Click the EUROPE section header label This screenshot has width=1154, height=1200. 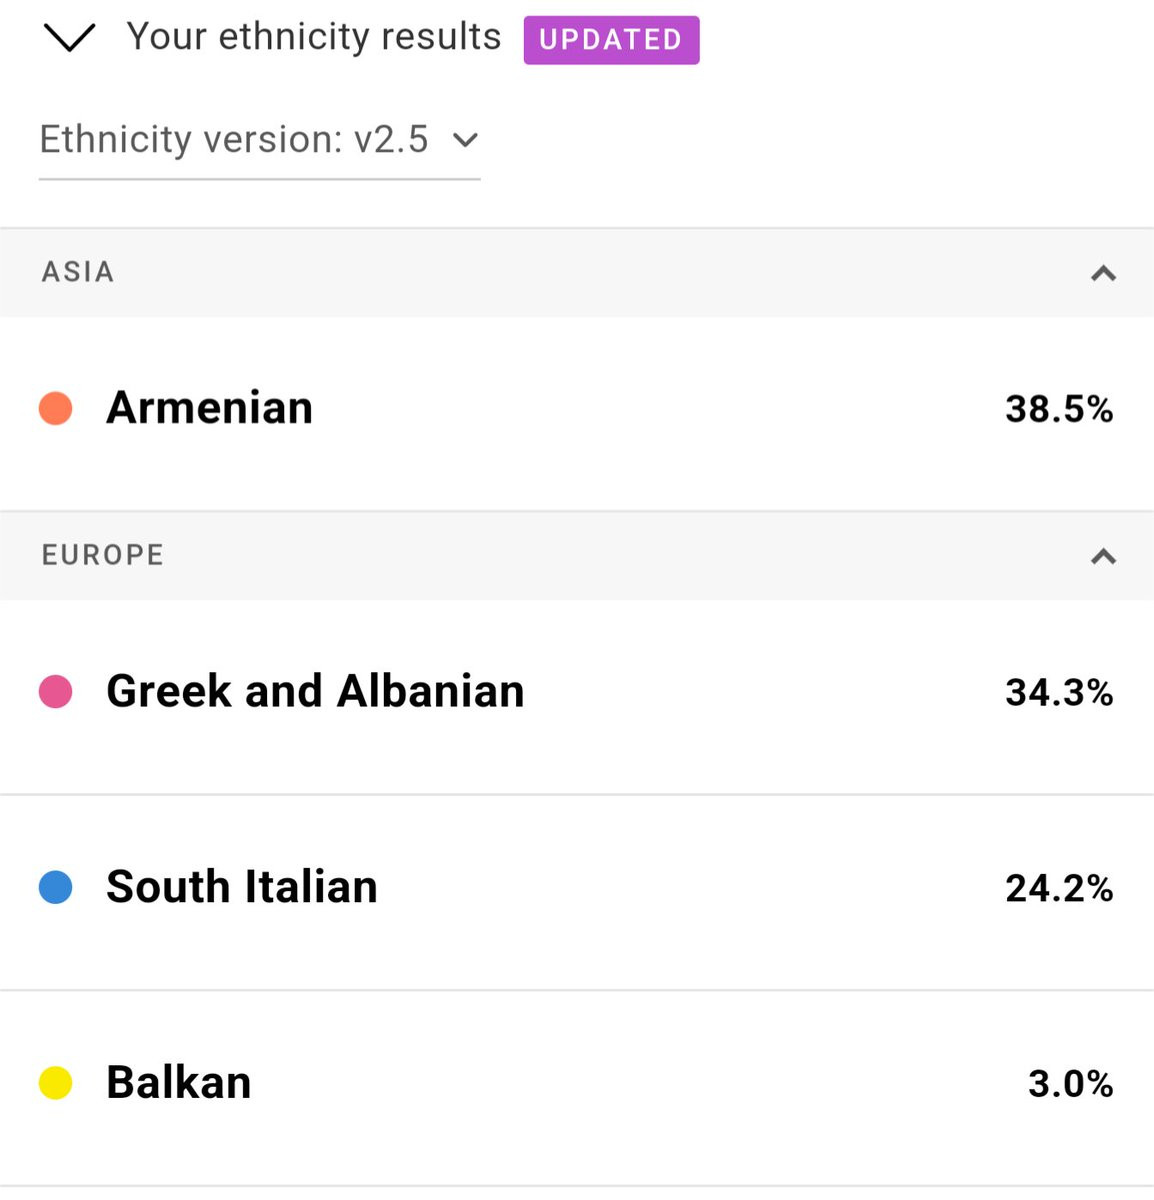[x=103, y=555]
